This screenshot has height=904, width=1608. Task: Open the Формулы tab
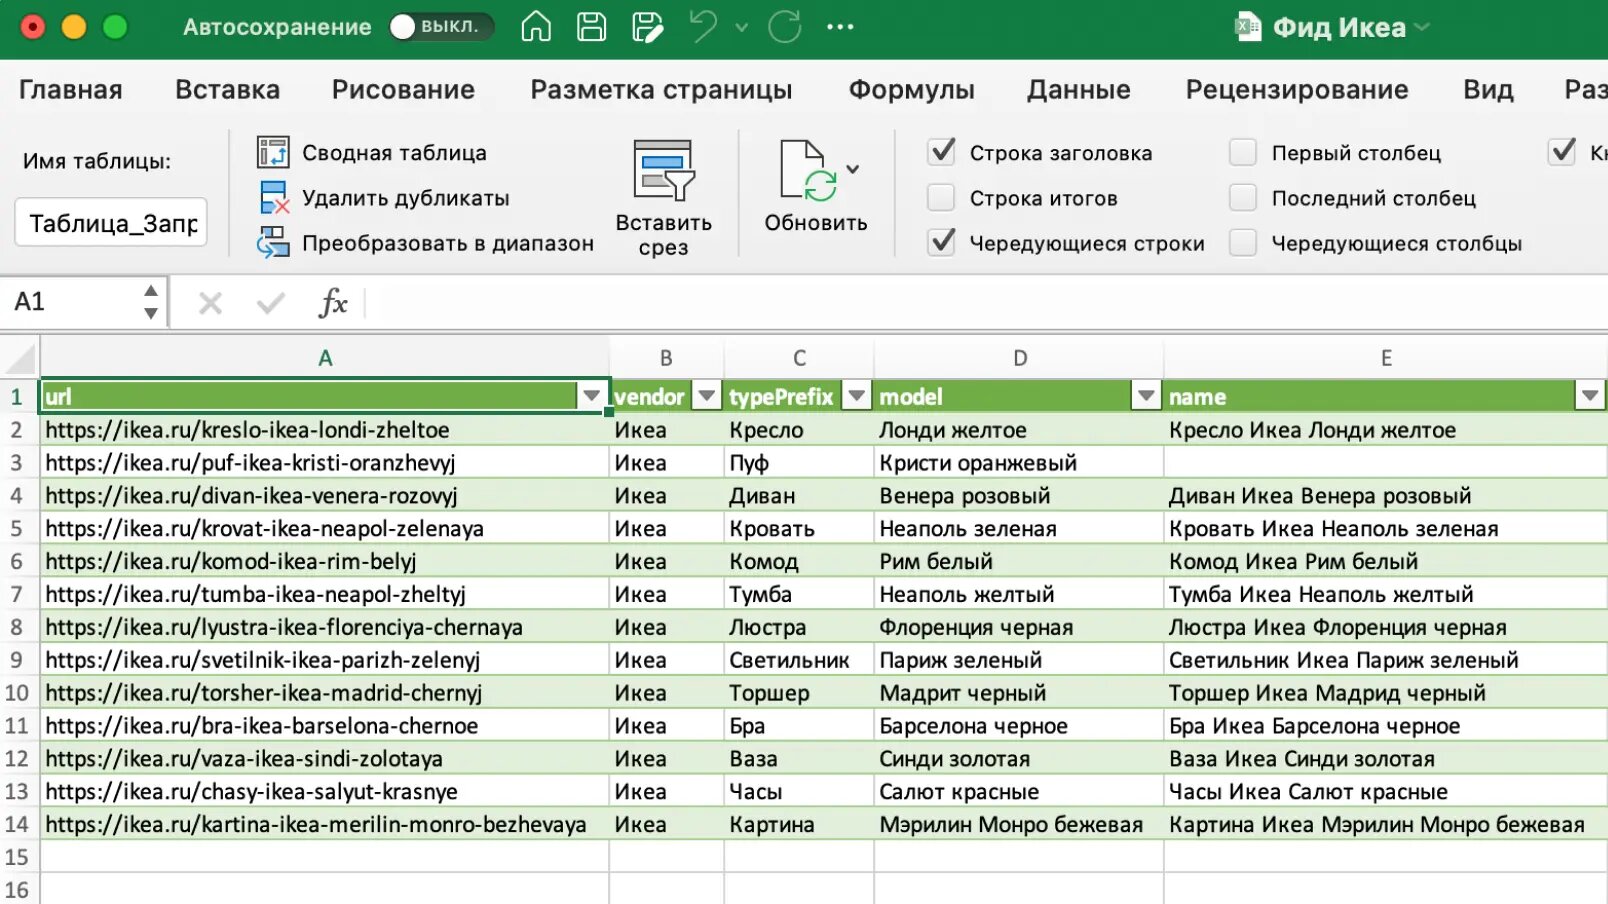[x=911, y=90]
